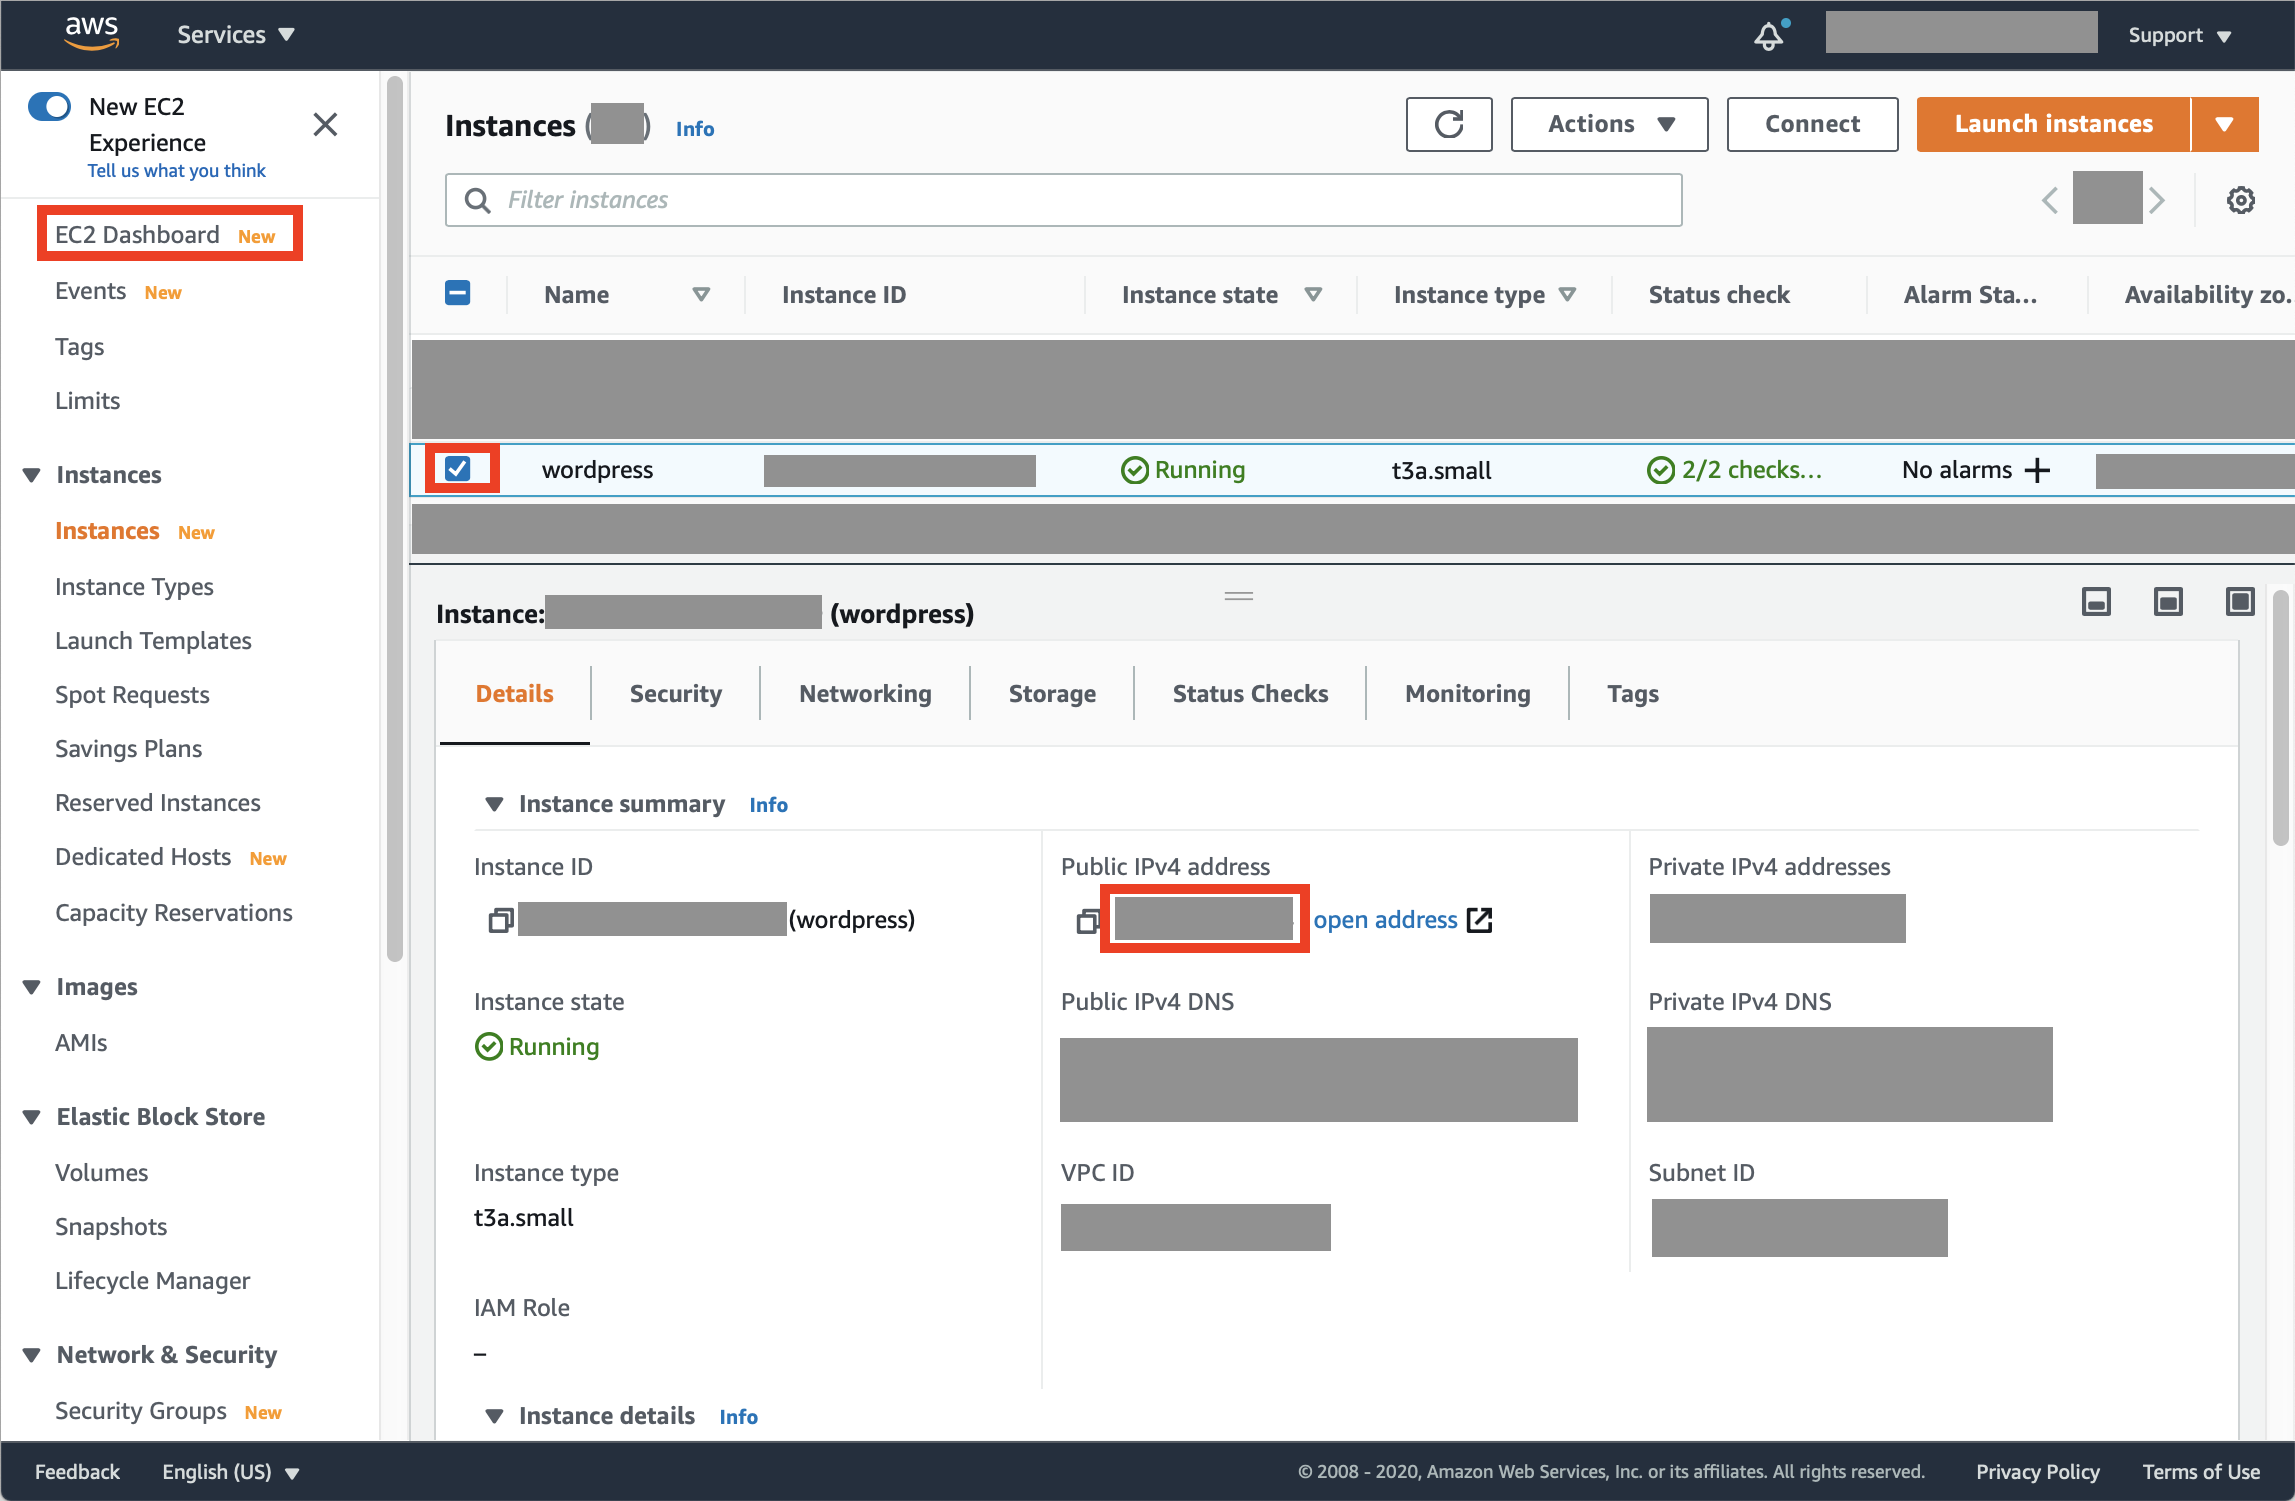
Task: Open AMIs in the sidebar
Action: (x=81, y=1043)
